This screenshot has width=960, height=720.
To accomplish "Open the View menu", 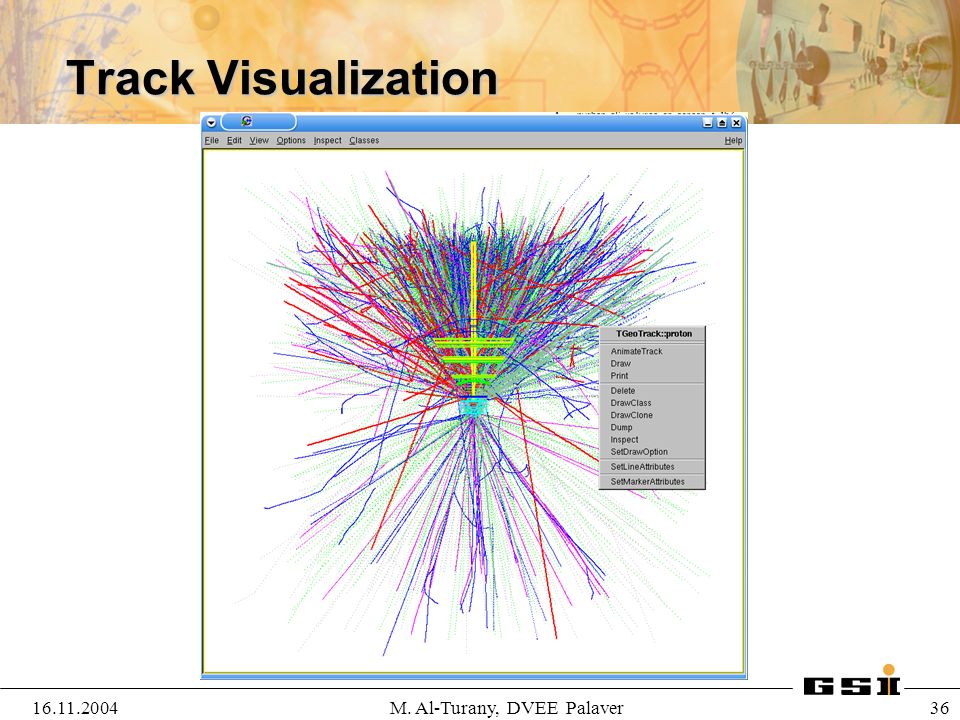I will point(259,140).
